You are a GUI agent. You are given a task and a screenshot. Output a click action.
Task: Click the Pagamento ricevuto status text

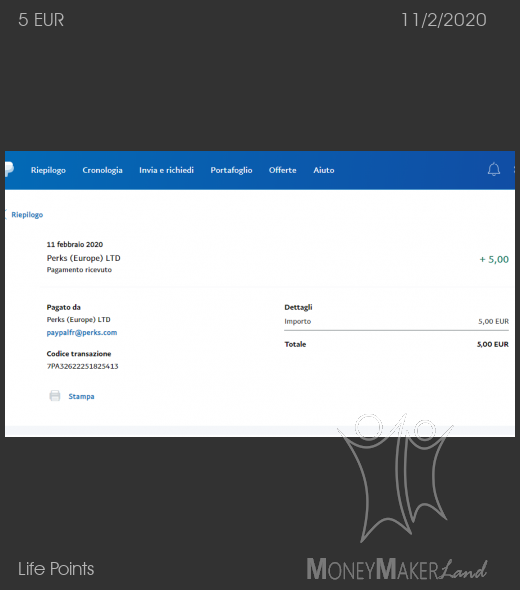click(79, 270)
